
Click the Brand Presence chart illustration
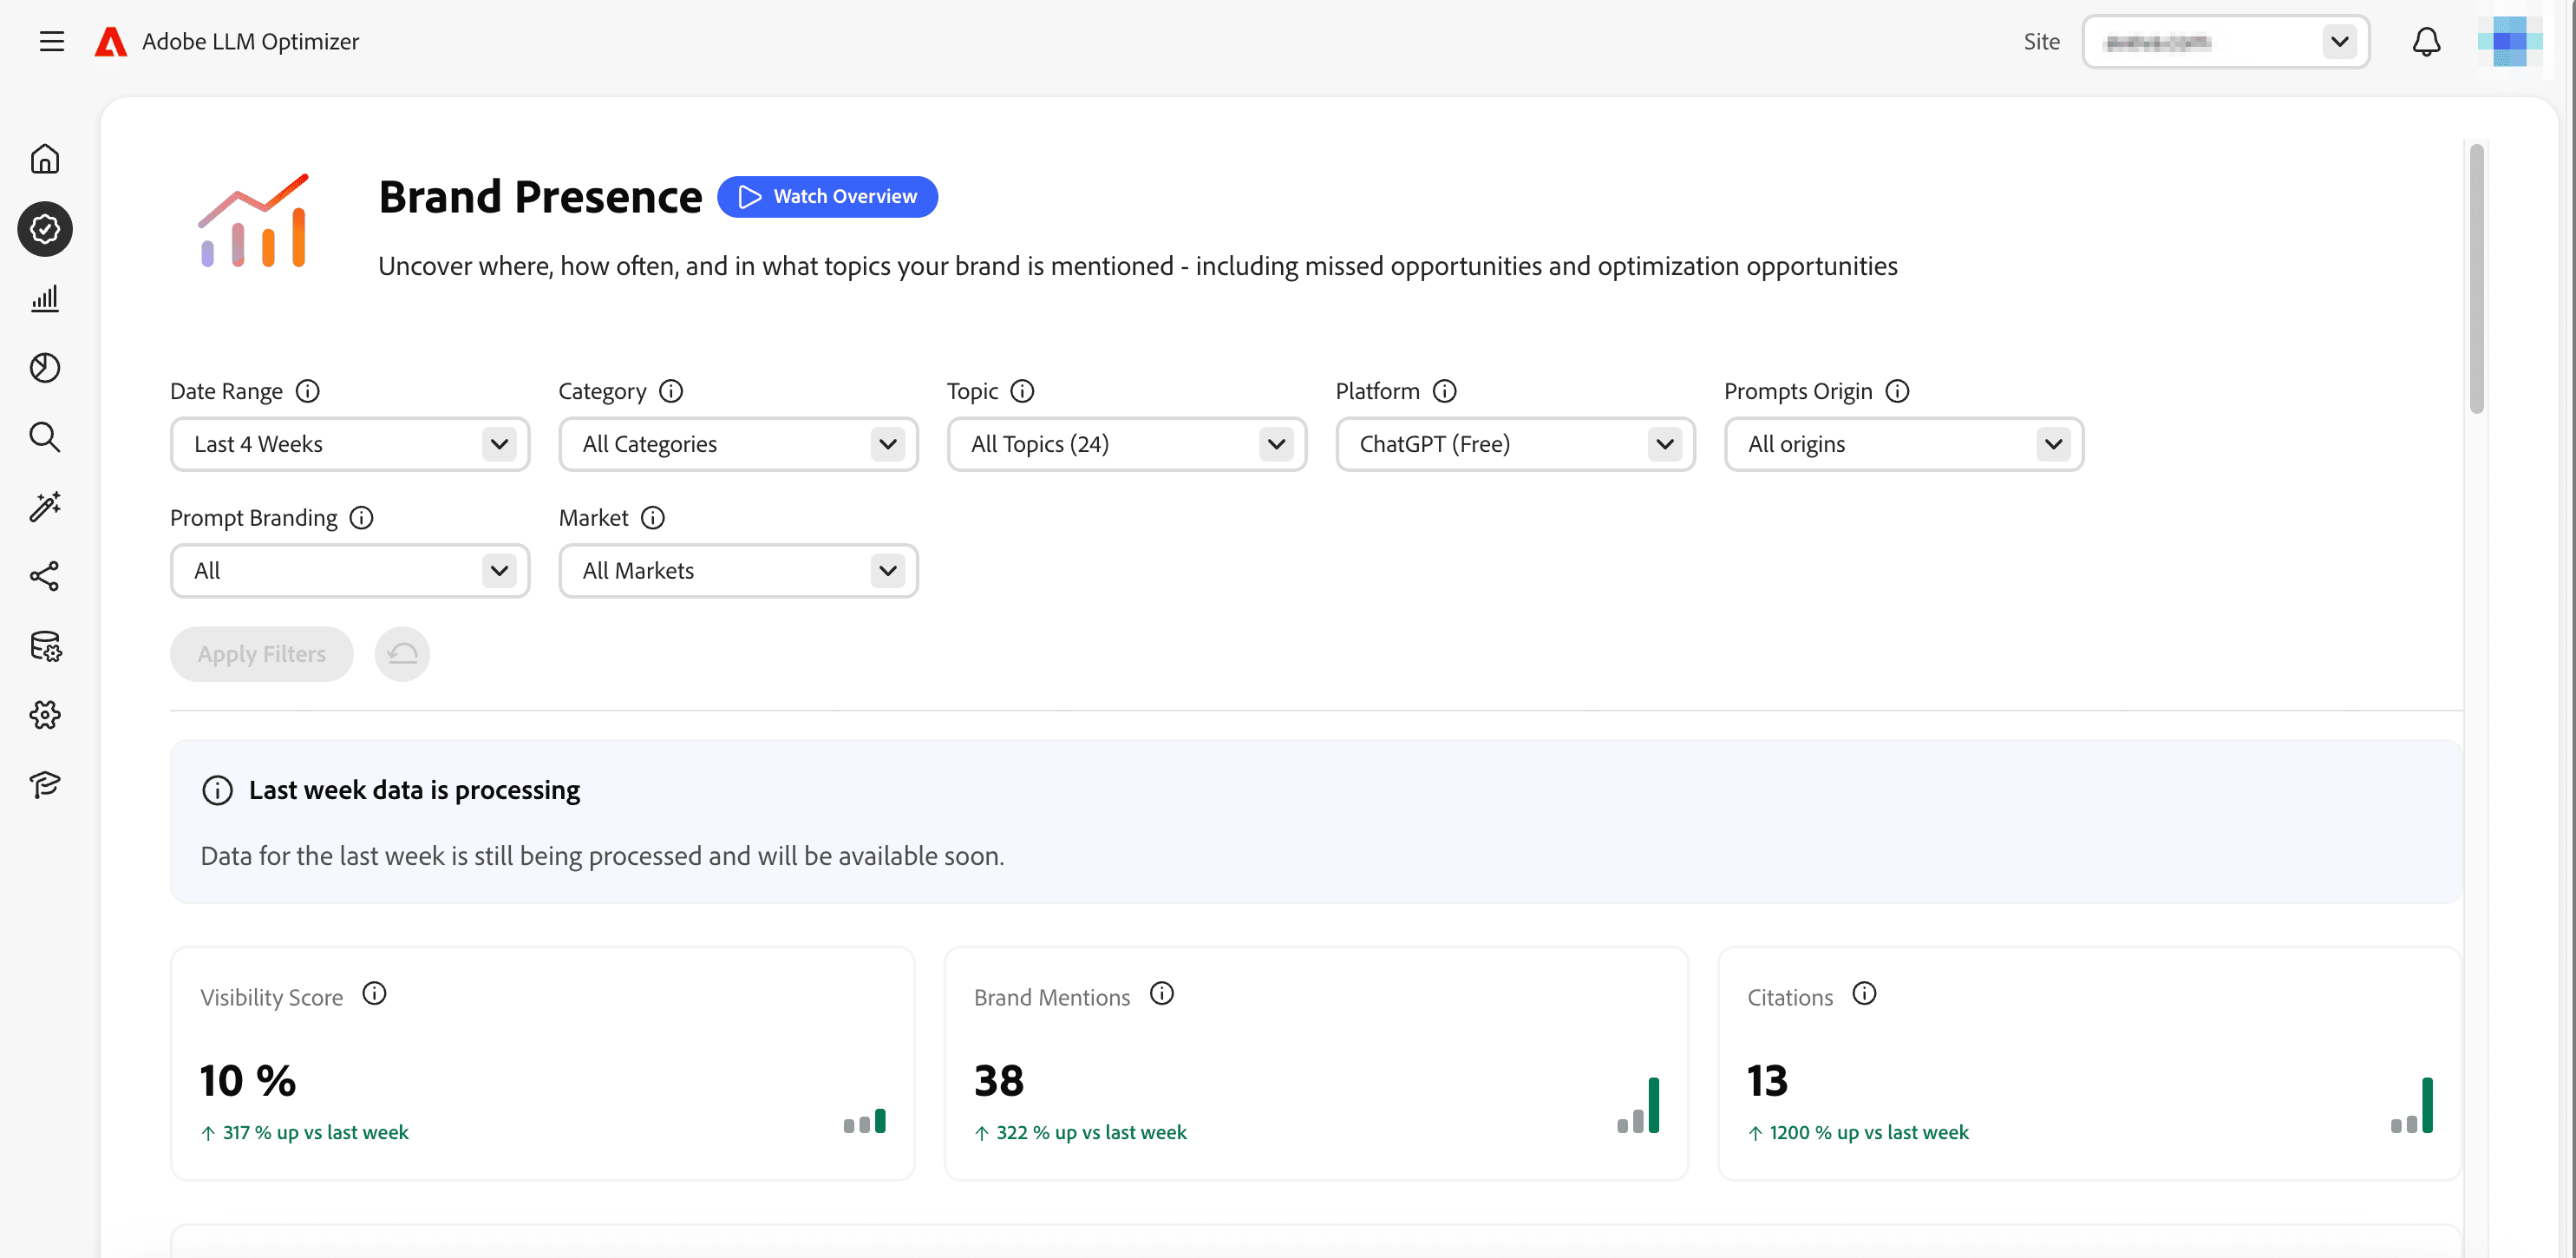click(254, 220)
